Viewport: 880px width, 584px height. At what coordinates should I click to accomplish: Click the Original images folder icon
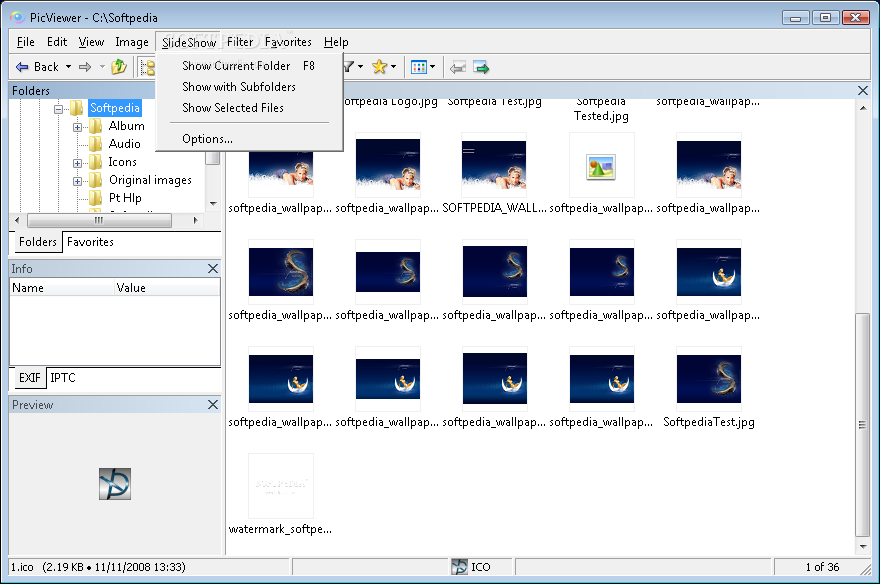pos(95,180)
